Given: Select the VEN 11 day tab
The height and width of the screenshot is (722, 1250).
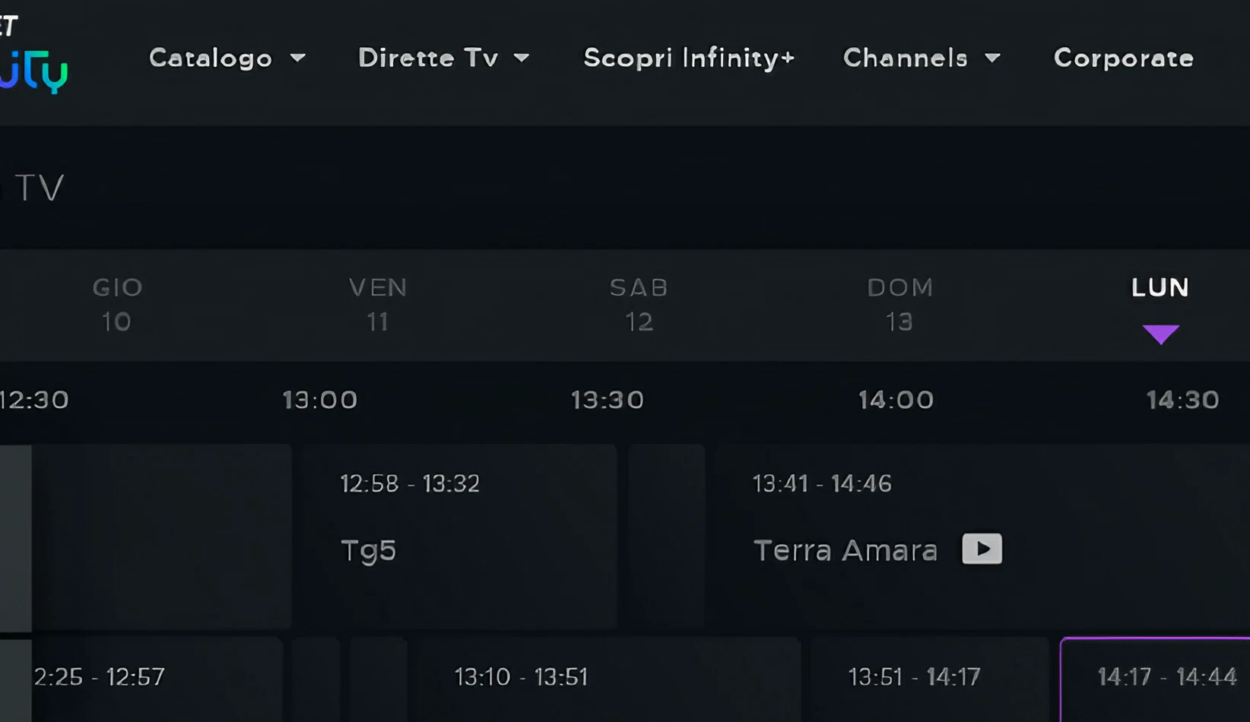Looking at the screenshot, I should point(378,305).
